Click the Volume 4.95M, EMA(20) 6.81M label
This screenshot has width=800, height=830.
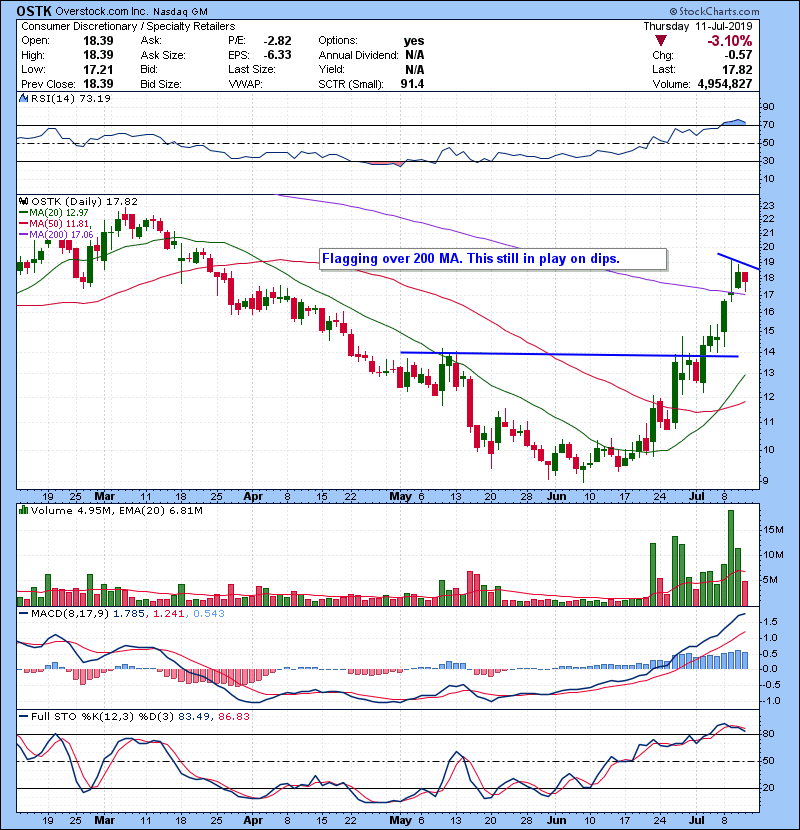pyautogui.click(x=116, y=510)
